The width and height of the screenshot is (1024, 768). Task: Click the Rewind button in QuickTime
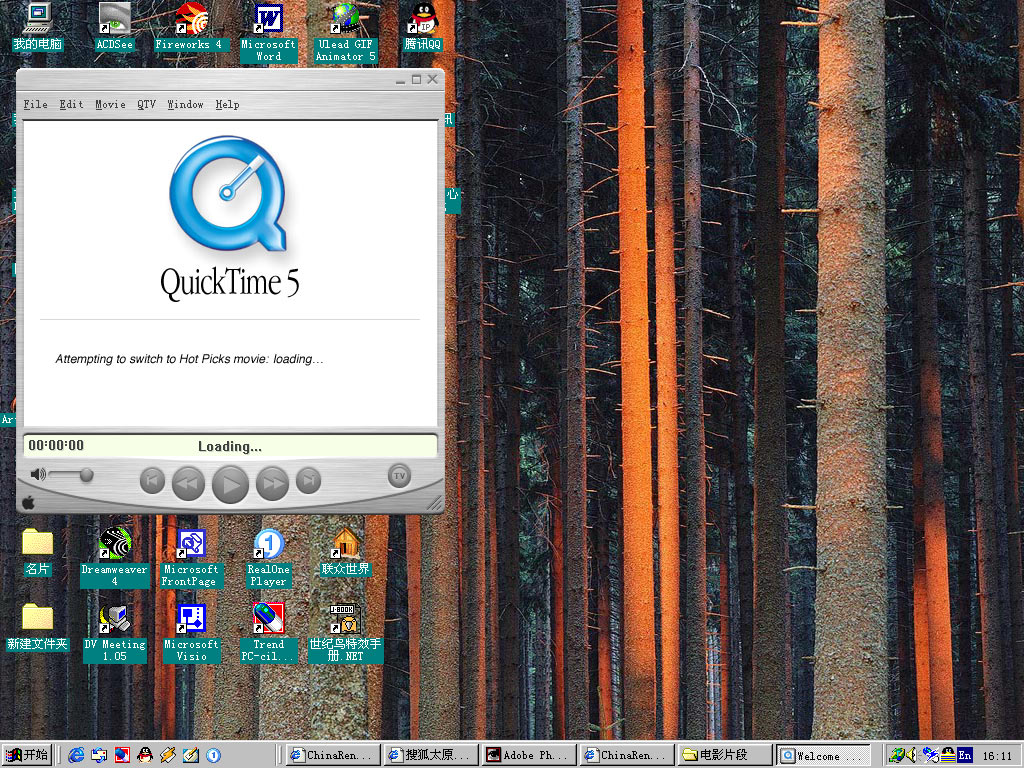(x=188, y=483)
